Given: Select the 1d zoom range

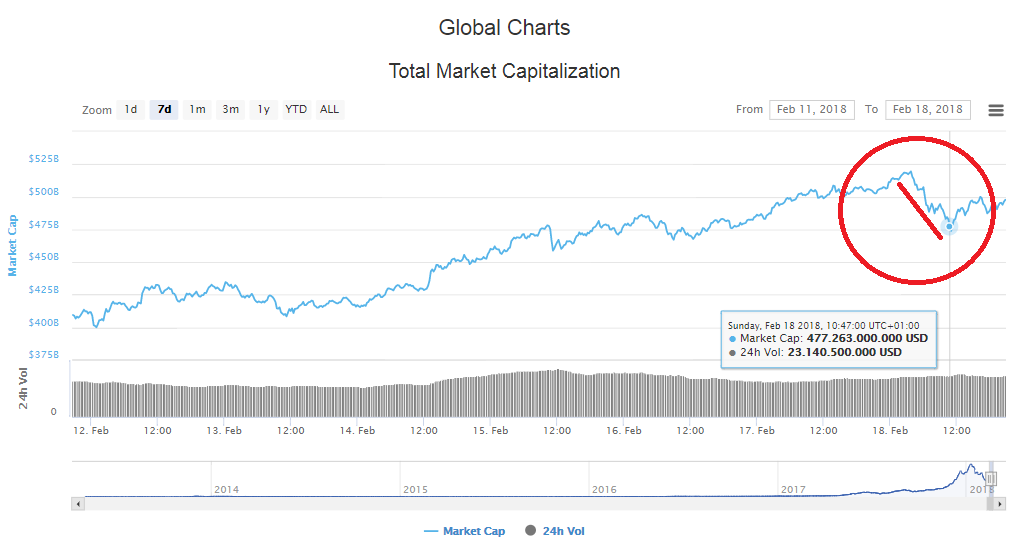Looking at the screenshot, I should tap(130, 109).
